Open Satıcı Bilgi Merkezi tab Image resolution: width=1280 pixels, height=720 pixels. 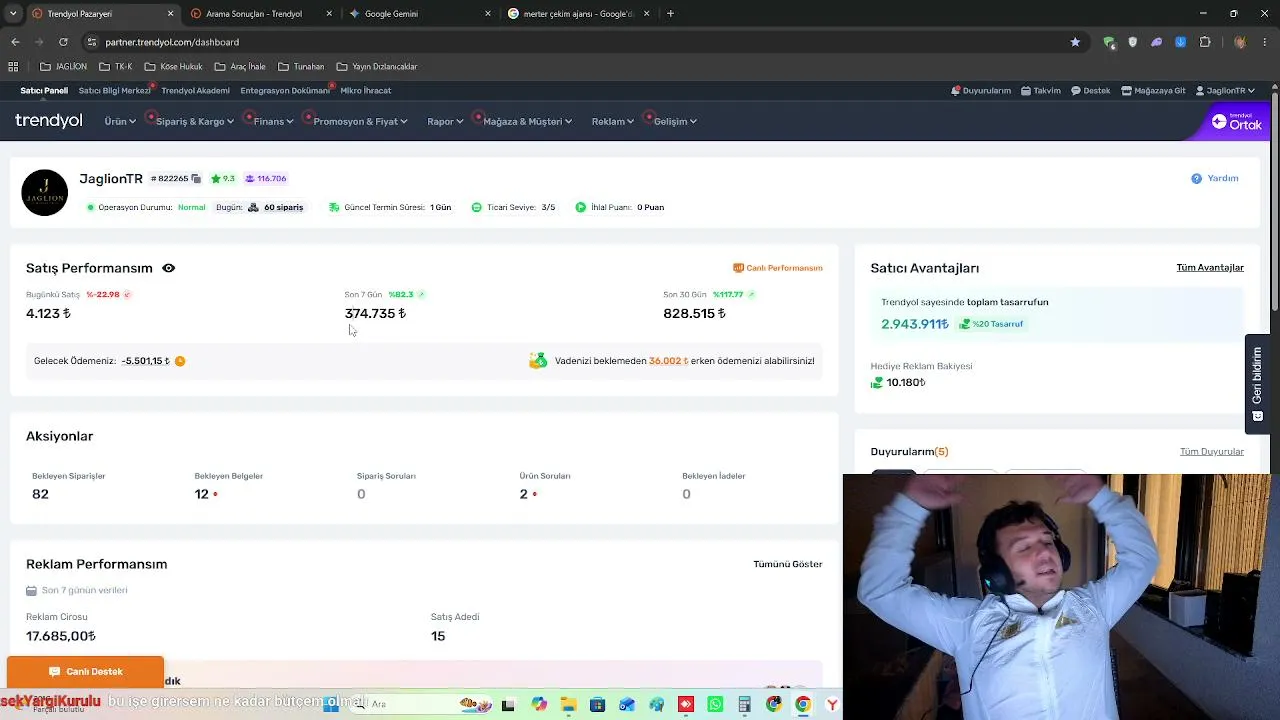[114, 91]
